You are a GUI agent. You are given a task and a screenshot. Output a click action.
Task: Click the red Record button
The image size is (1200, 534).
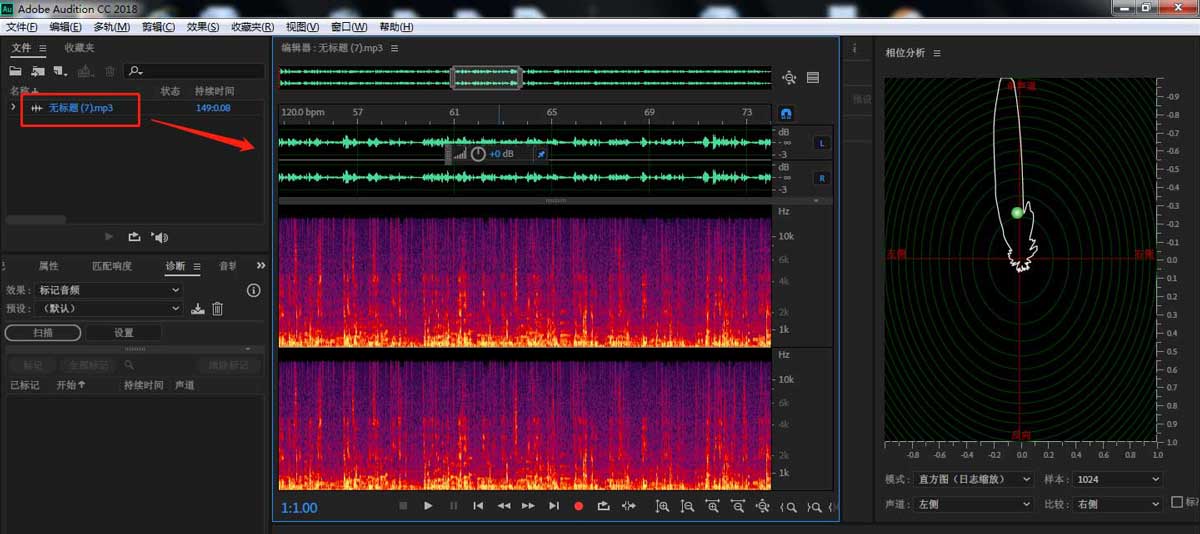[x=578, y=506]
